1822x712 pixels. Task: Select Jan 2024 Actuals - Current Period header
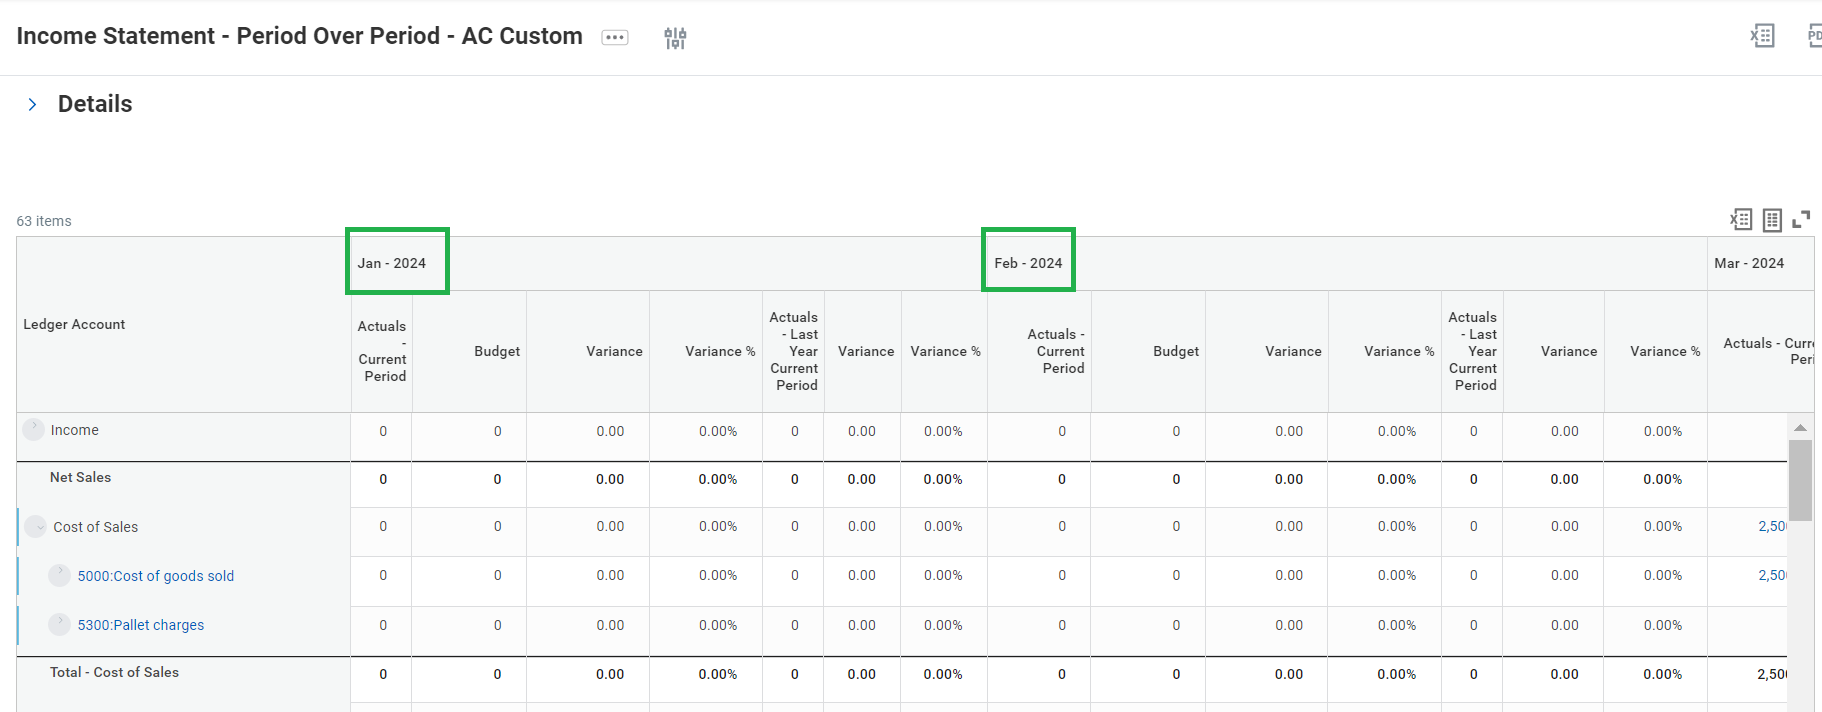coord(382,351)
